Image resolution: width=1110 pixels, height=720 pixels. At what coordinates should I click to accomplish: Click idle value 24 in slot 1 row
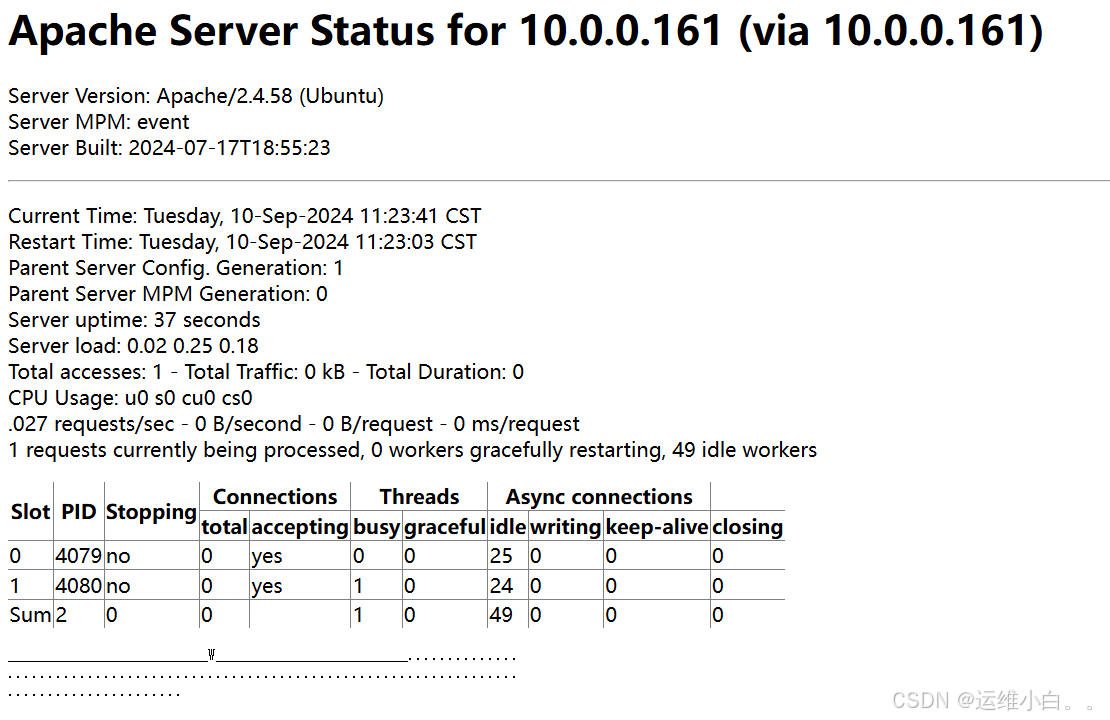coord(501,586)
